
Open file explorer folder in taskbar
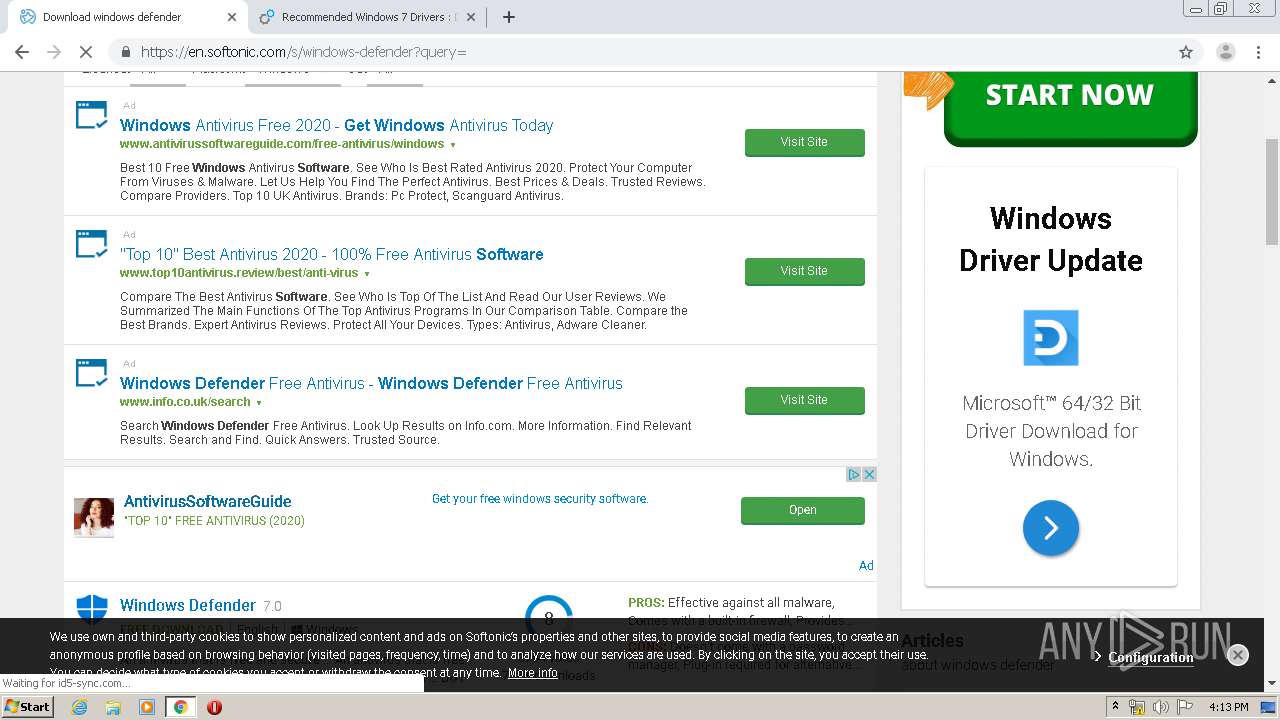(113, 707)
